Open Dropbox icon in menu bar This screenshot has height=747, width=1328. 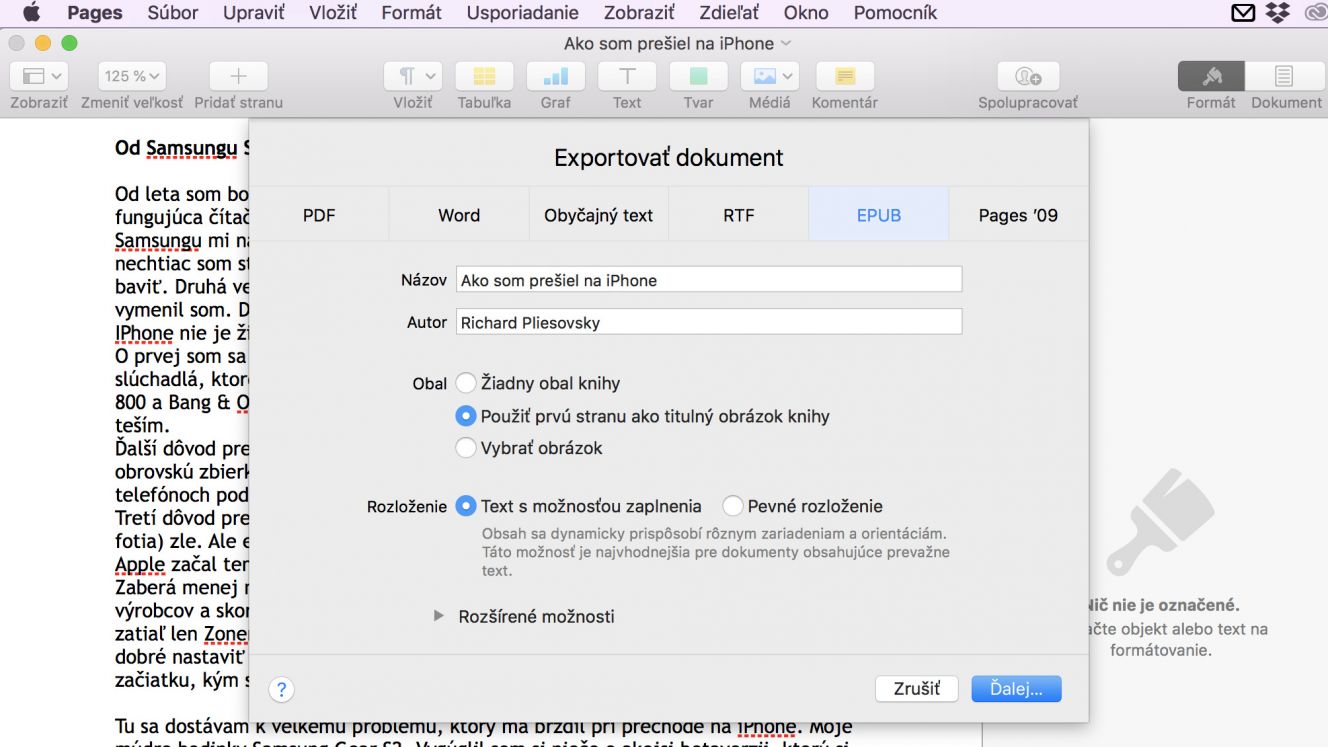(1278, 13)
